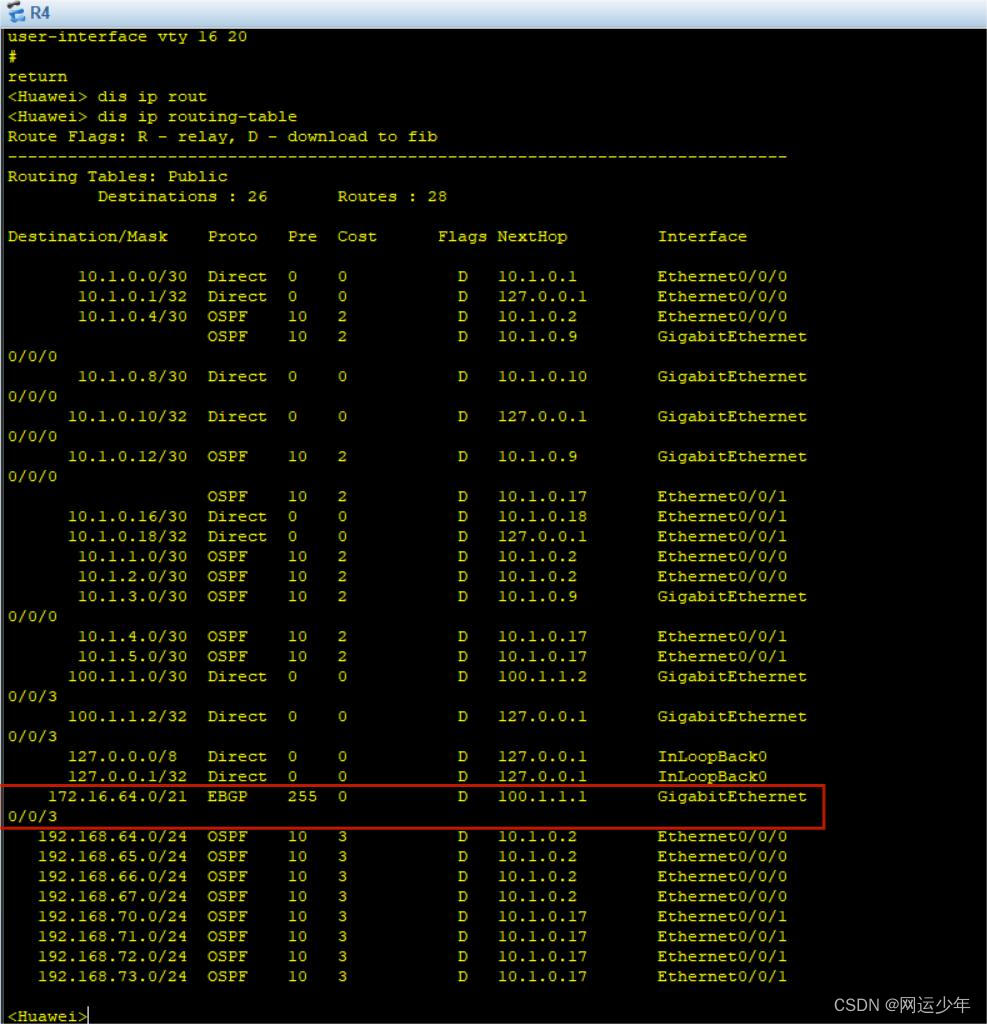The height and width of the screenshot is (1024, 987).
Task: Click the "Routing Tables: Public" heading
Action: tap(118, 177)
